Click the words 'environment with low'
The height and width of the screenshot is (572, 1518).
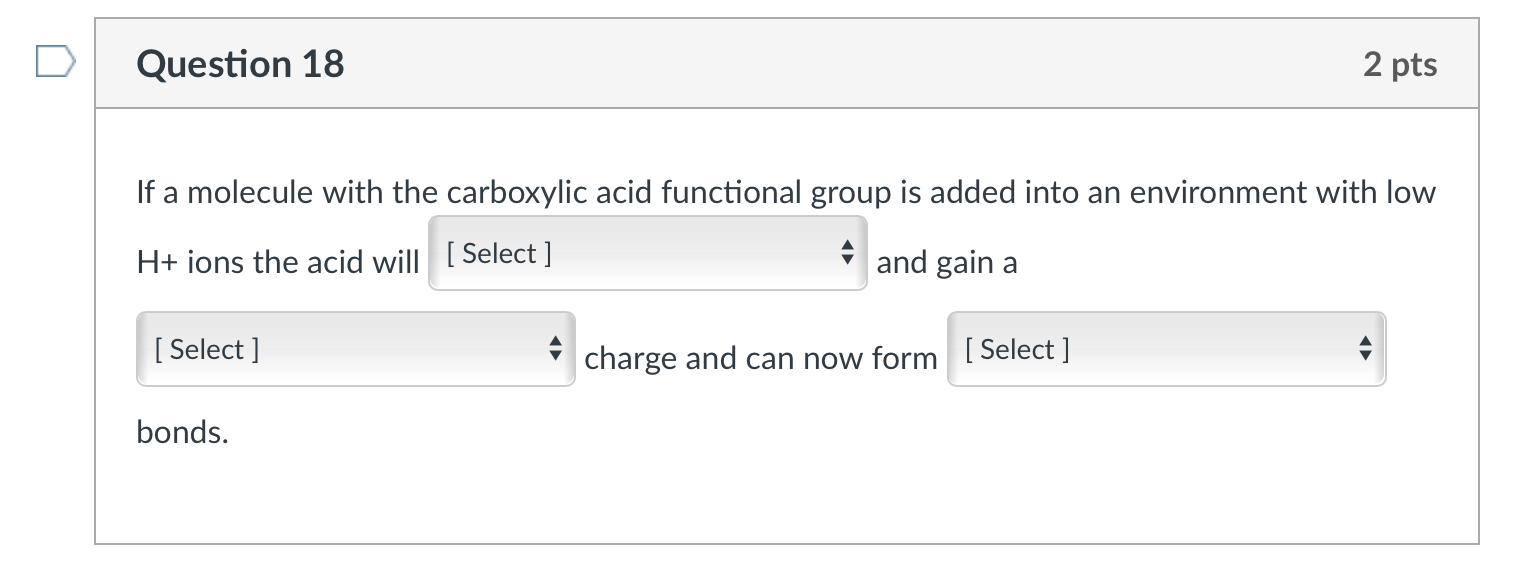tap(1282, 192)
